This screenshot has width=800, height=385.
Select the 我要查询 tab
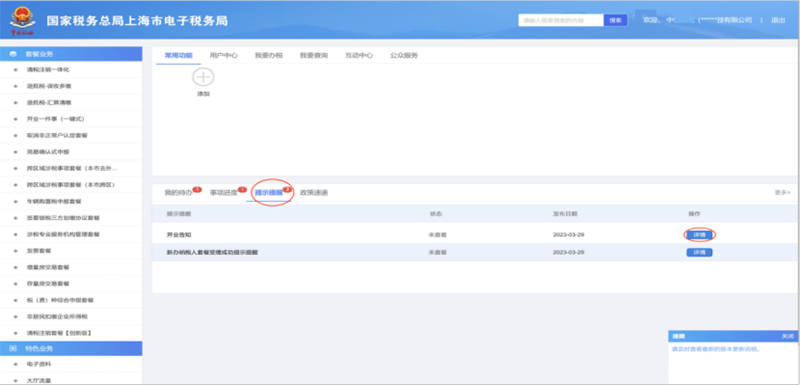click(x=314, y=56)
